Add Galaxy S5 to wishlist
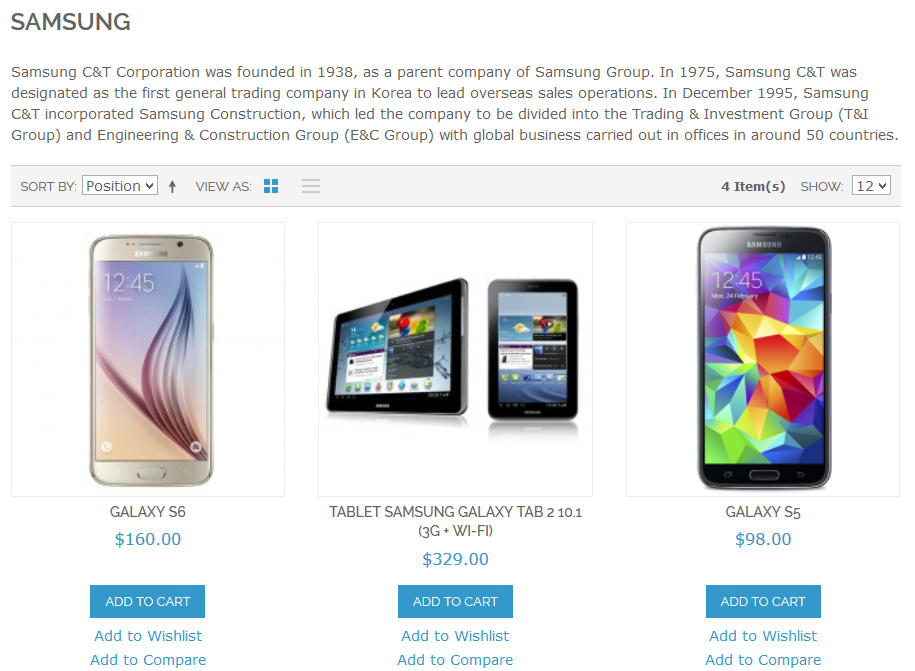 pos(763,636)
